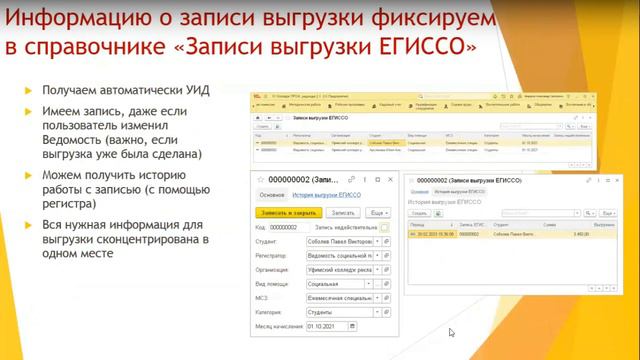Expand the Регистратор field dropdown arrow
Image resolution: width=640 pixels, height=360 pixels.
pos(378,256)
